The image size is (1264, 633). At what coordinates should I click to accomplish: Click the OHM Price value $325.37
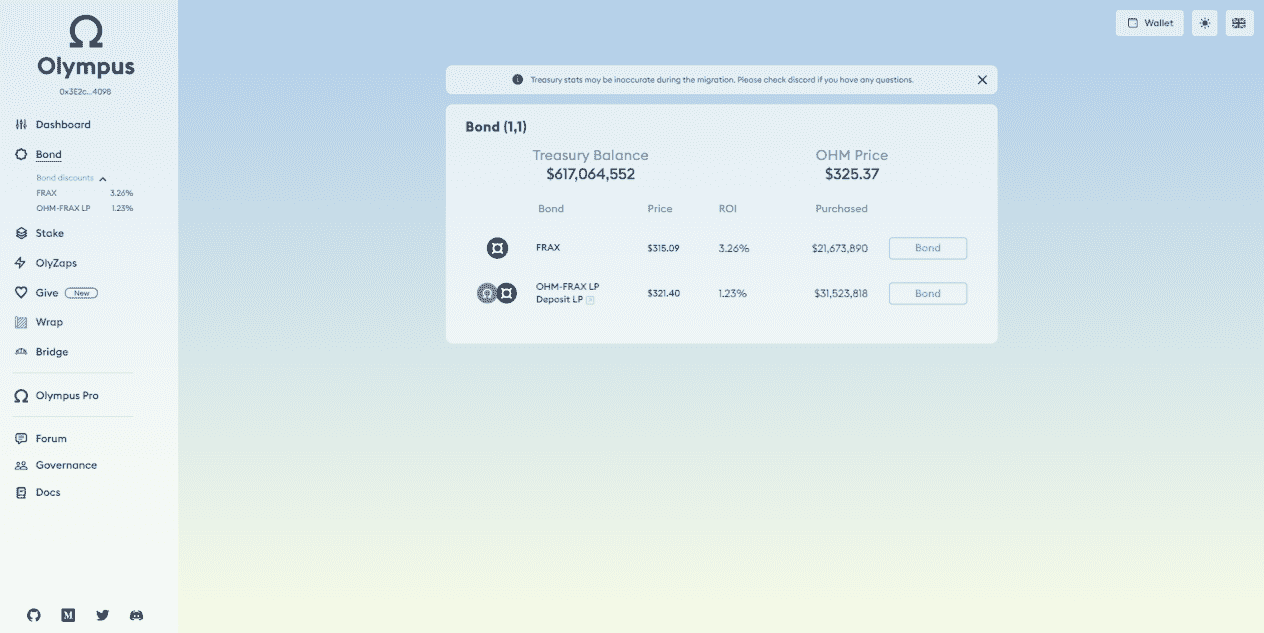[852, 174]
